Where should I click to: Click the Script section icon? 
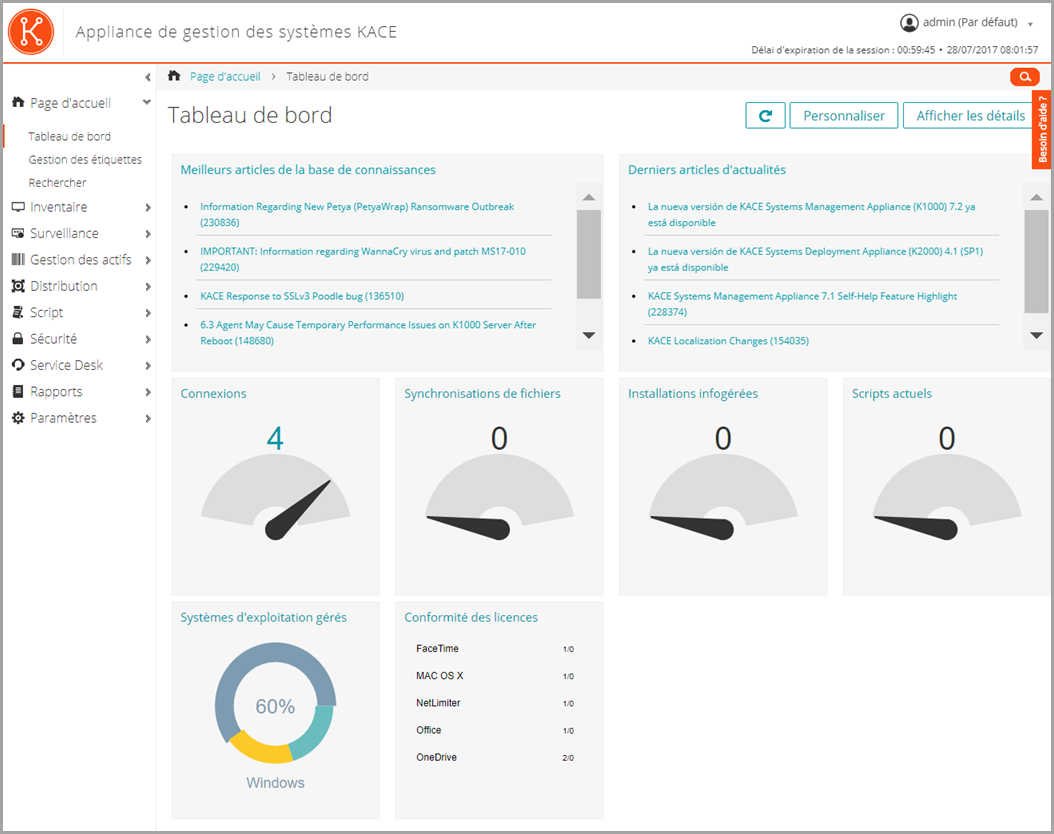[x=18, y=312]
